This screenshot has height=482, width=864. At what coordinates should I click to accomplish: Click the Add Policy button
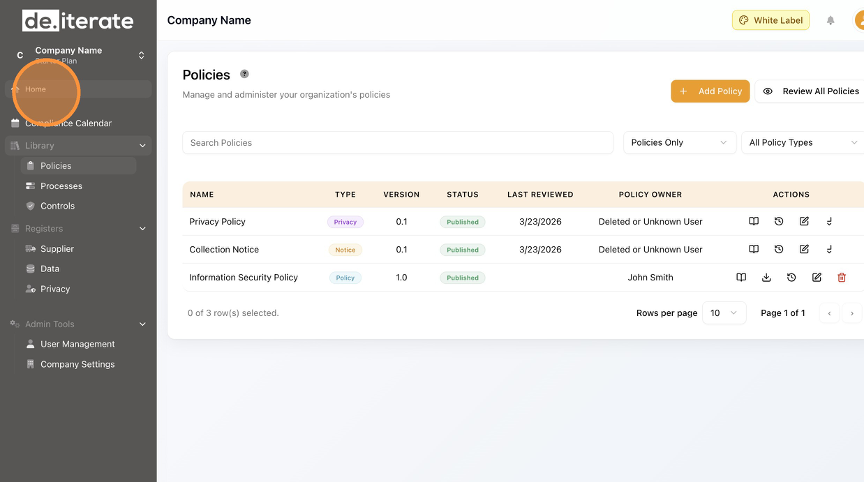pyautogui.click(x=710, y=91)
